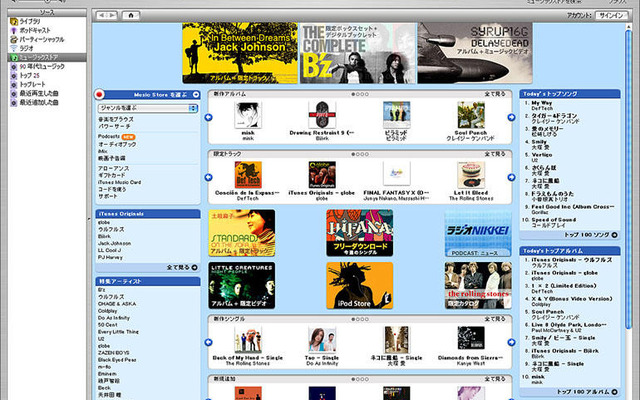Open iTunes Originals - globe cover

[x=322, y=175]
